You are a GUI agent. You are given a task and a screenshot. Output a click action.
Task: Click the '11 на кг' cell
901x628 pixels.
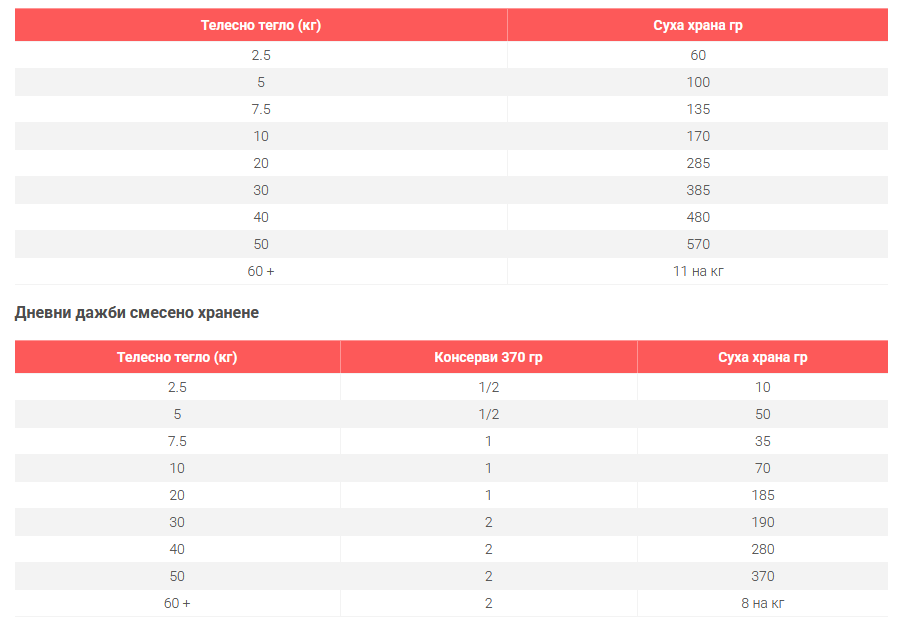click(697, 271)
